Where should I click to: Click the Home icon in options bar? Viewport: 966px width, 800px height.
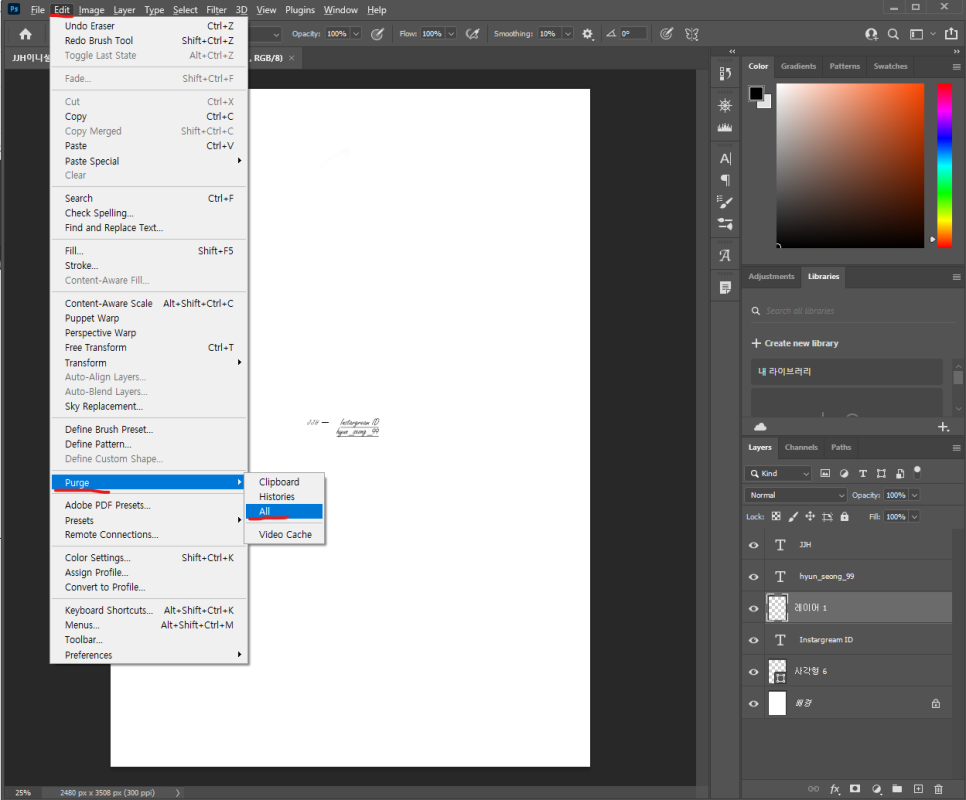pos(25,34)
